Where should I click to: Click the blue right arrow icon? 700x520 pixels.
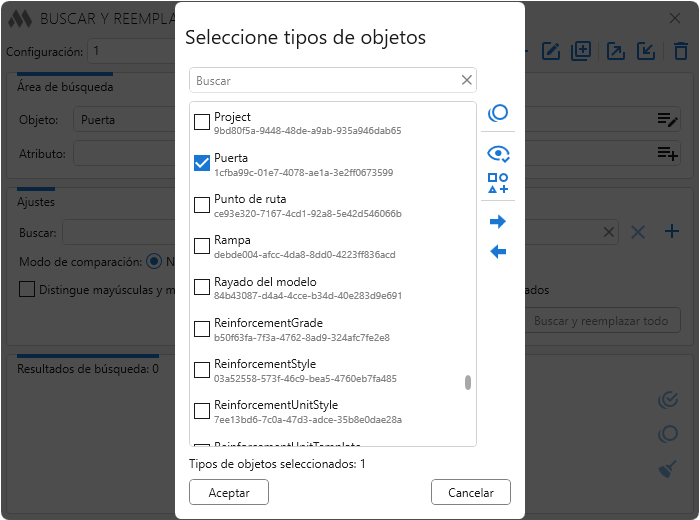point(498,222)
